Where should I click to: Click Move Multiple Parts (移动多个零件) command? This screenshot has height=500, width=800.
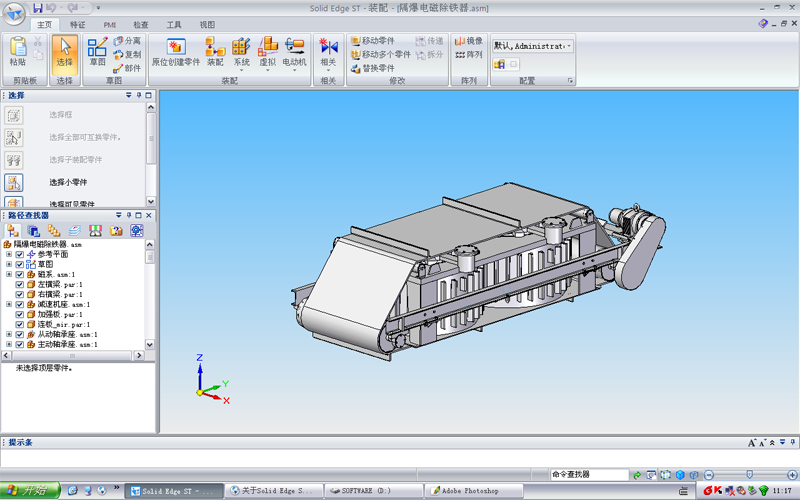pyautogui.click(x=381, y=55)
